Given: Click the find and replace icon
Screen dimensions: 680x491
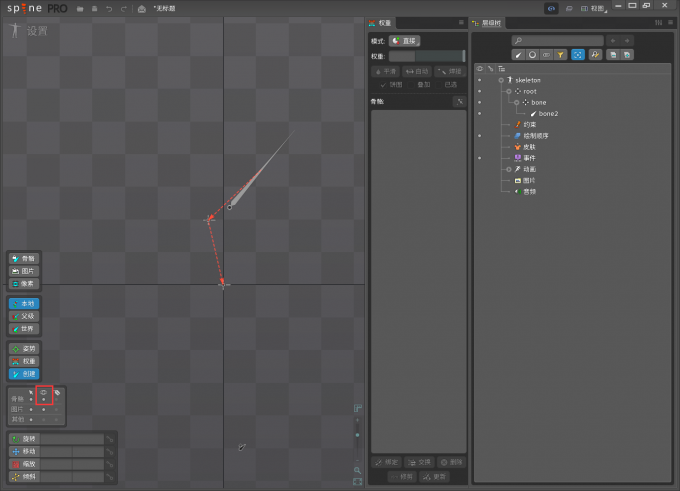Looking at the screenshot, I should point(595,55).
